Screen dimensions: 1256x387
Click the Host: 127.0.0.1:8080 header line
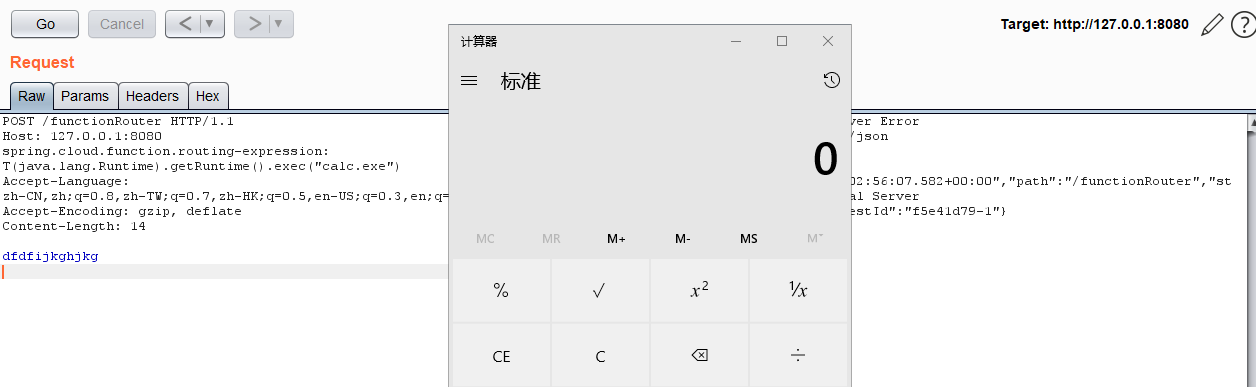click(x=82, y=136)
